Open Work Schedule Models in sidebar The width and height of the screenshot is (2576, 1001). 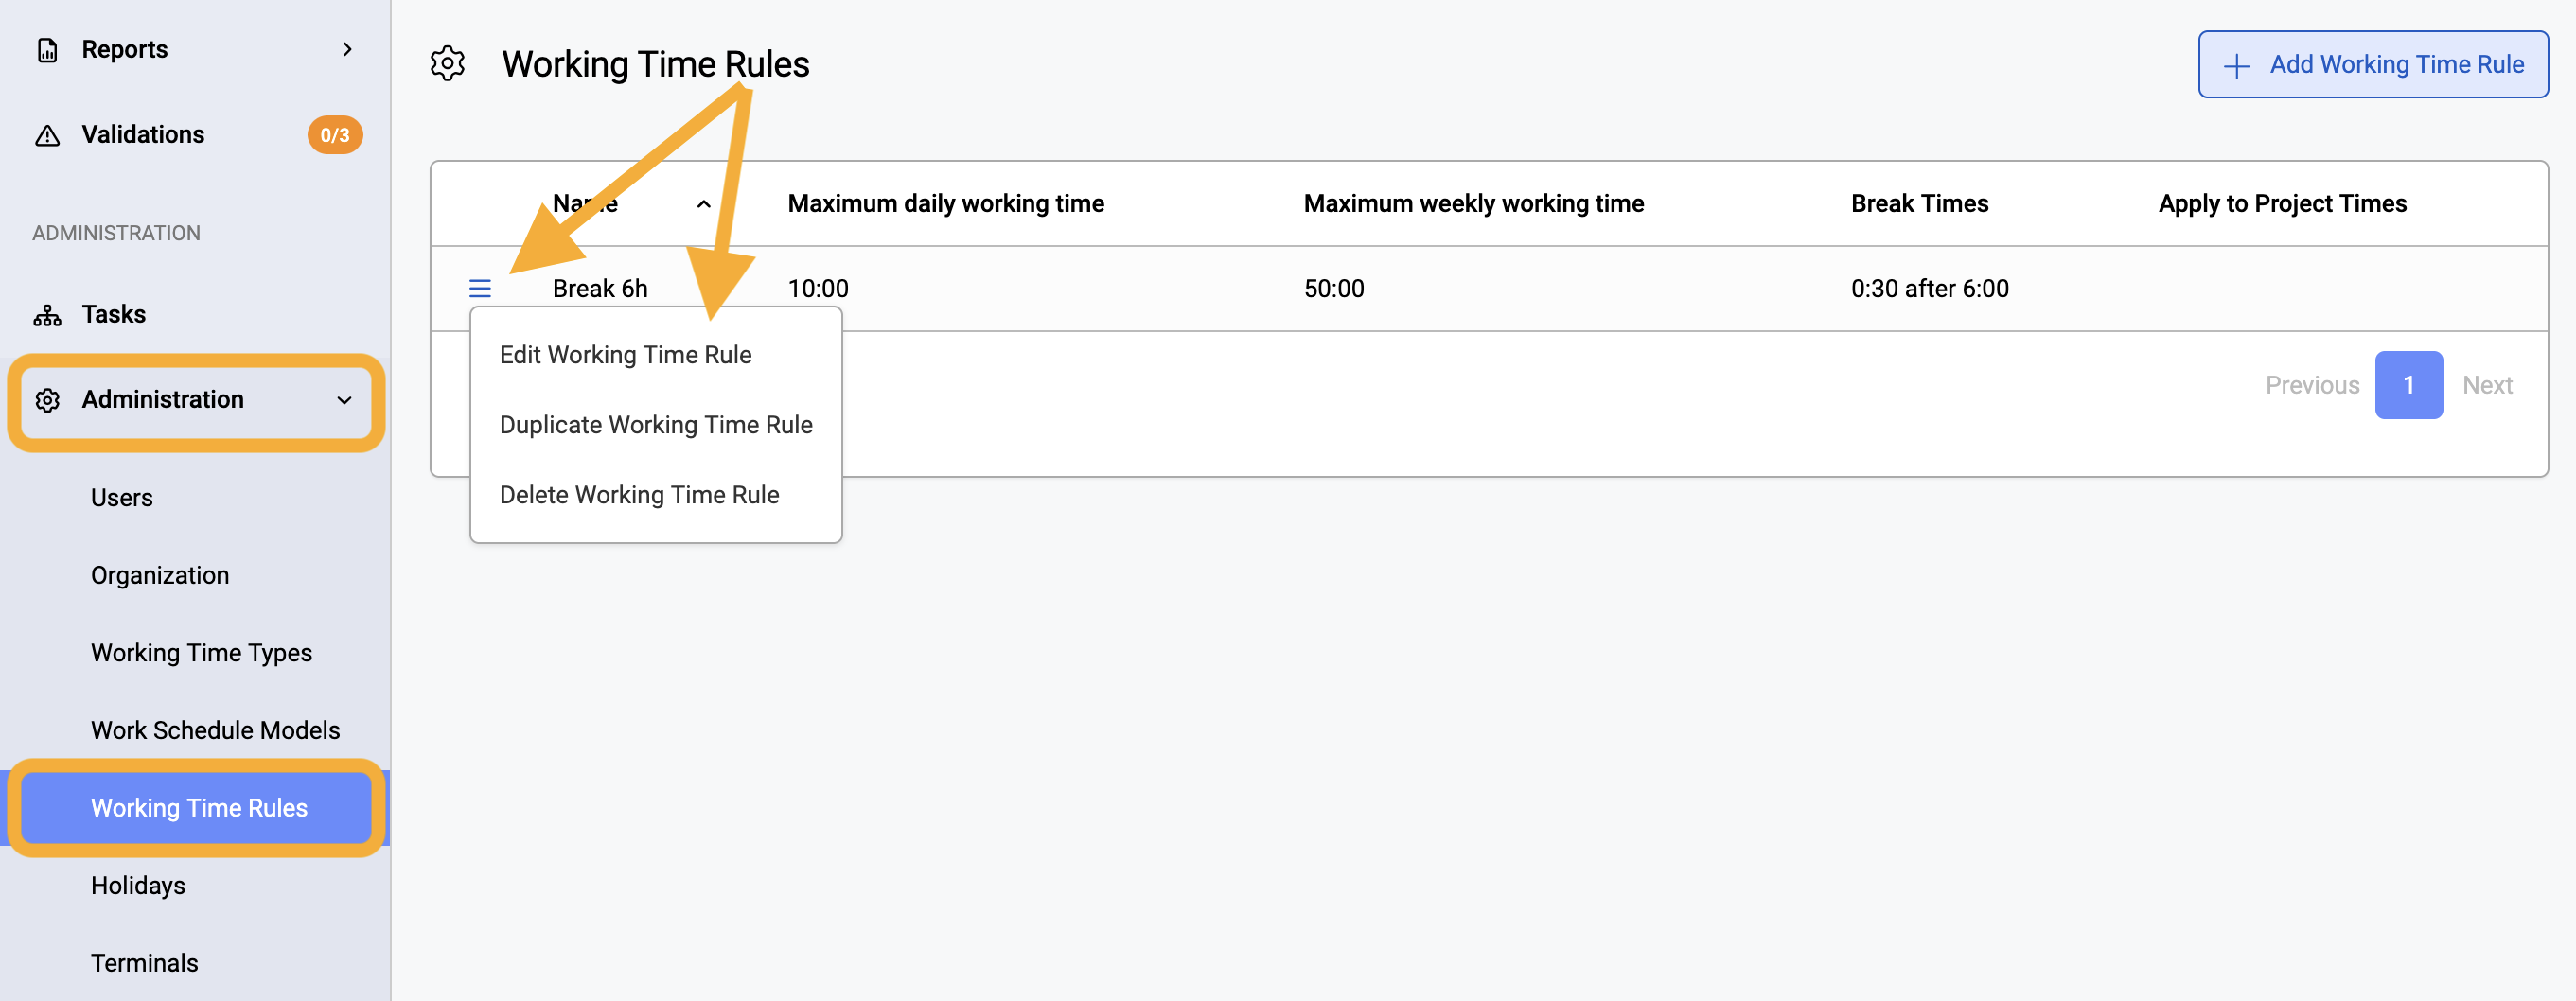[x=216, y=730]
